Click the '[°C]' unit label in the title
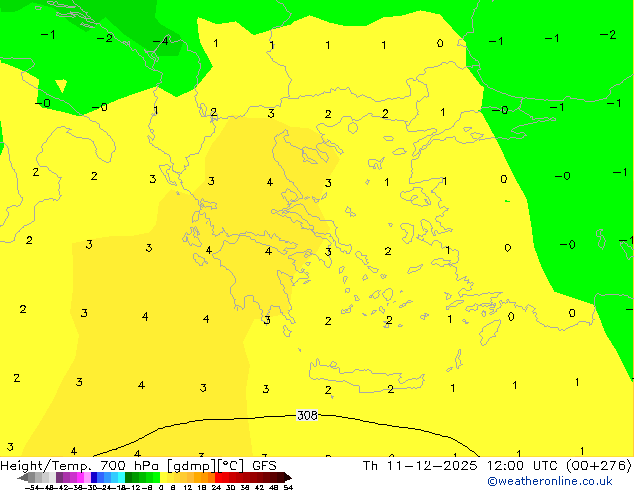 (231, 466)
